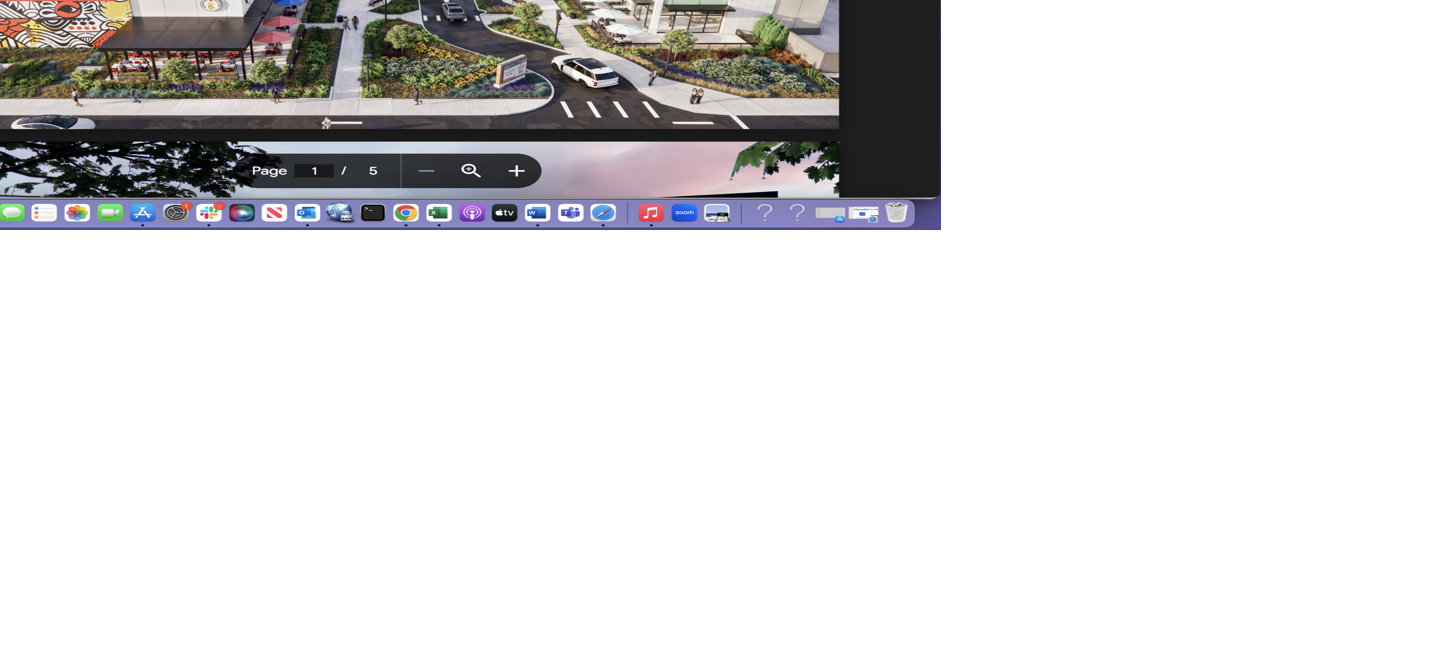This screenshot has width=1453, height=657.
Task: Open Apple Podcasts from the Dock
Action: 470,212
